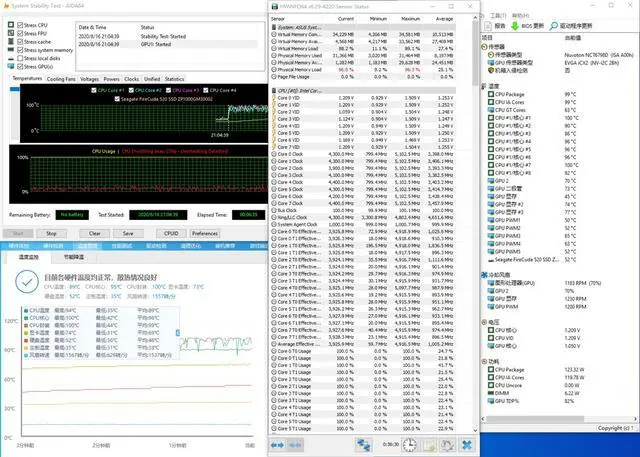Screen dimensions: 640x457
Task: Click HWiNFO logging sheet icon in bottom toolbar
Action: click(x=429, y=444)
